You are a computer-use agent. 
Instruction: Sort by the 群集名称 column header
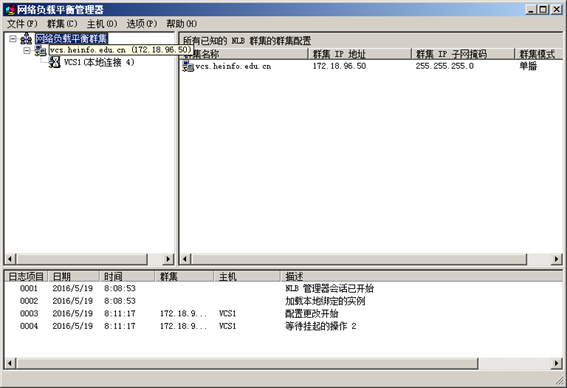[244, 54]
